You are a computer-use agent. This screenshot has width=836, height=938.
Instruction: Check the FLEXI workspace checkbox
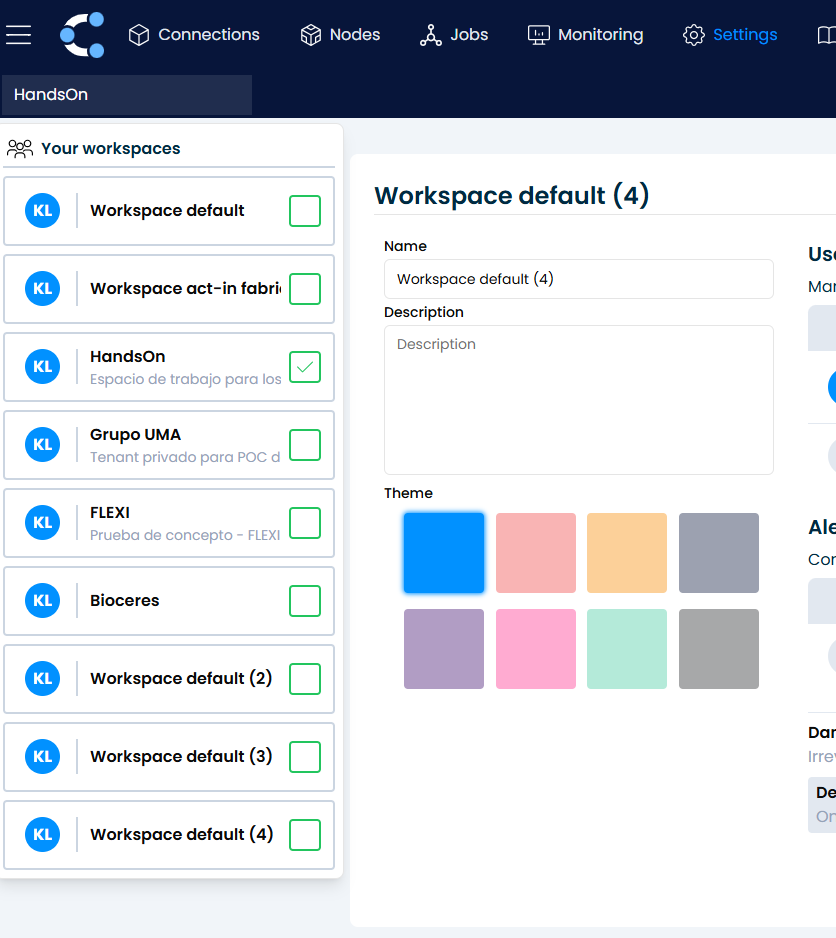click(x=305, y=523)
